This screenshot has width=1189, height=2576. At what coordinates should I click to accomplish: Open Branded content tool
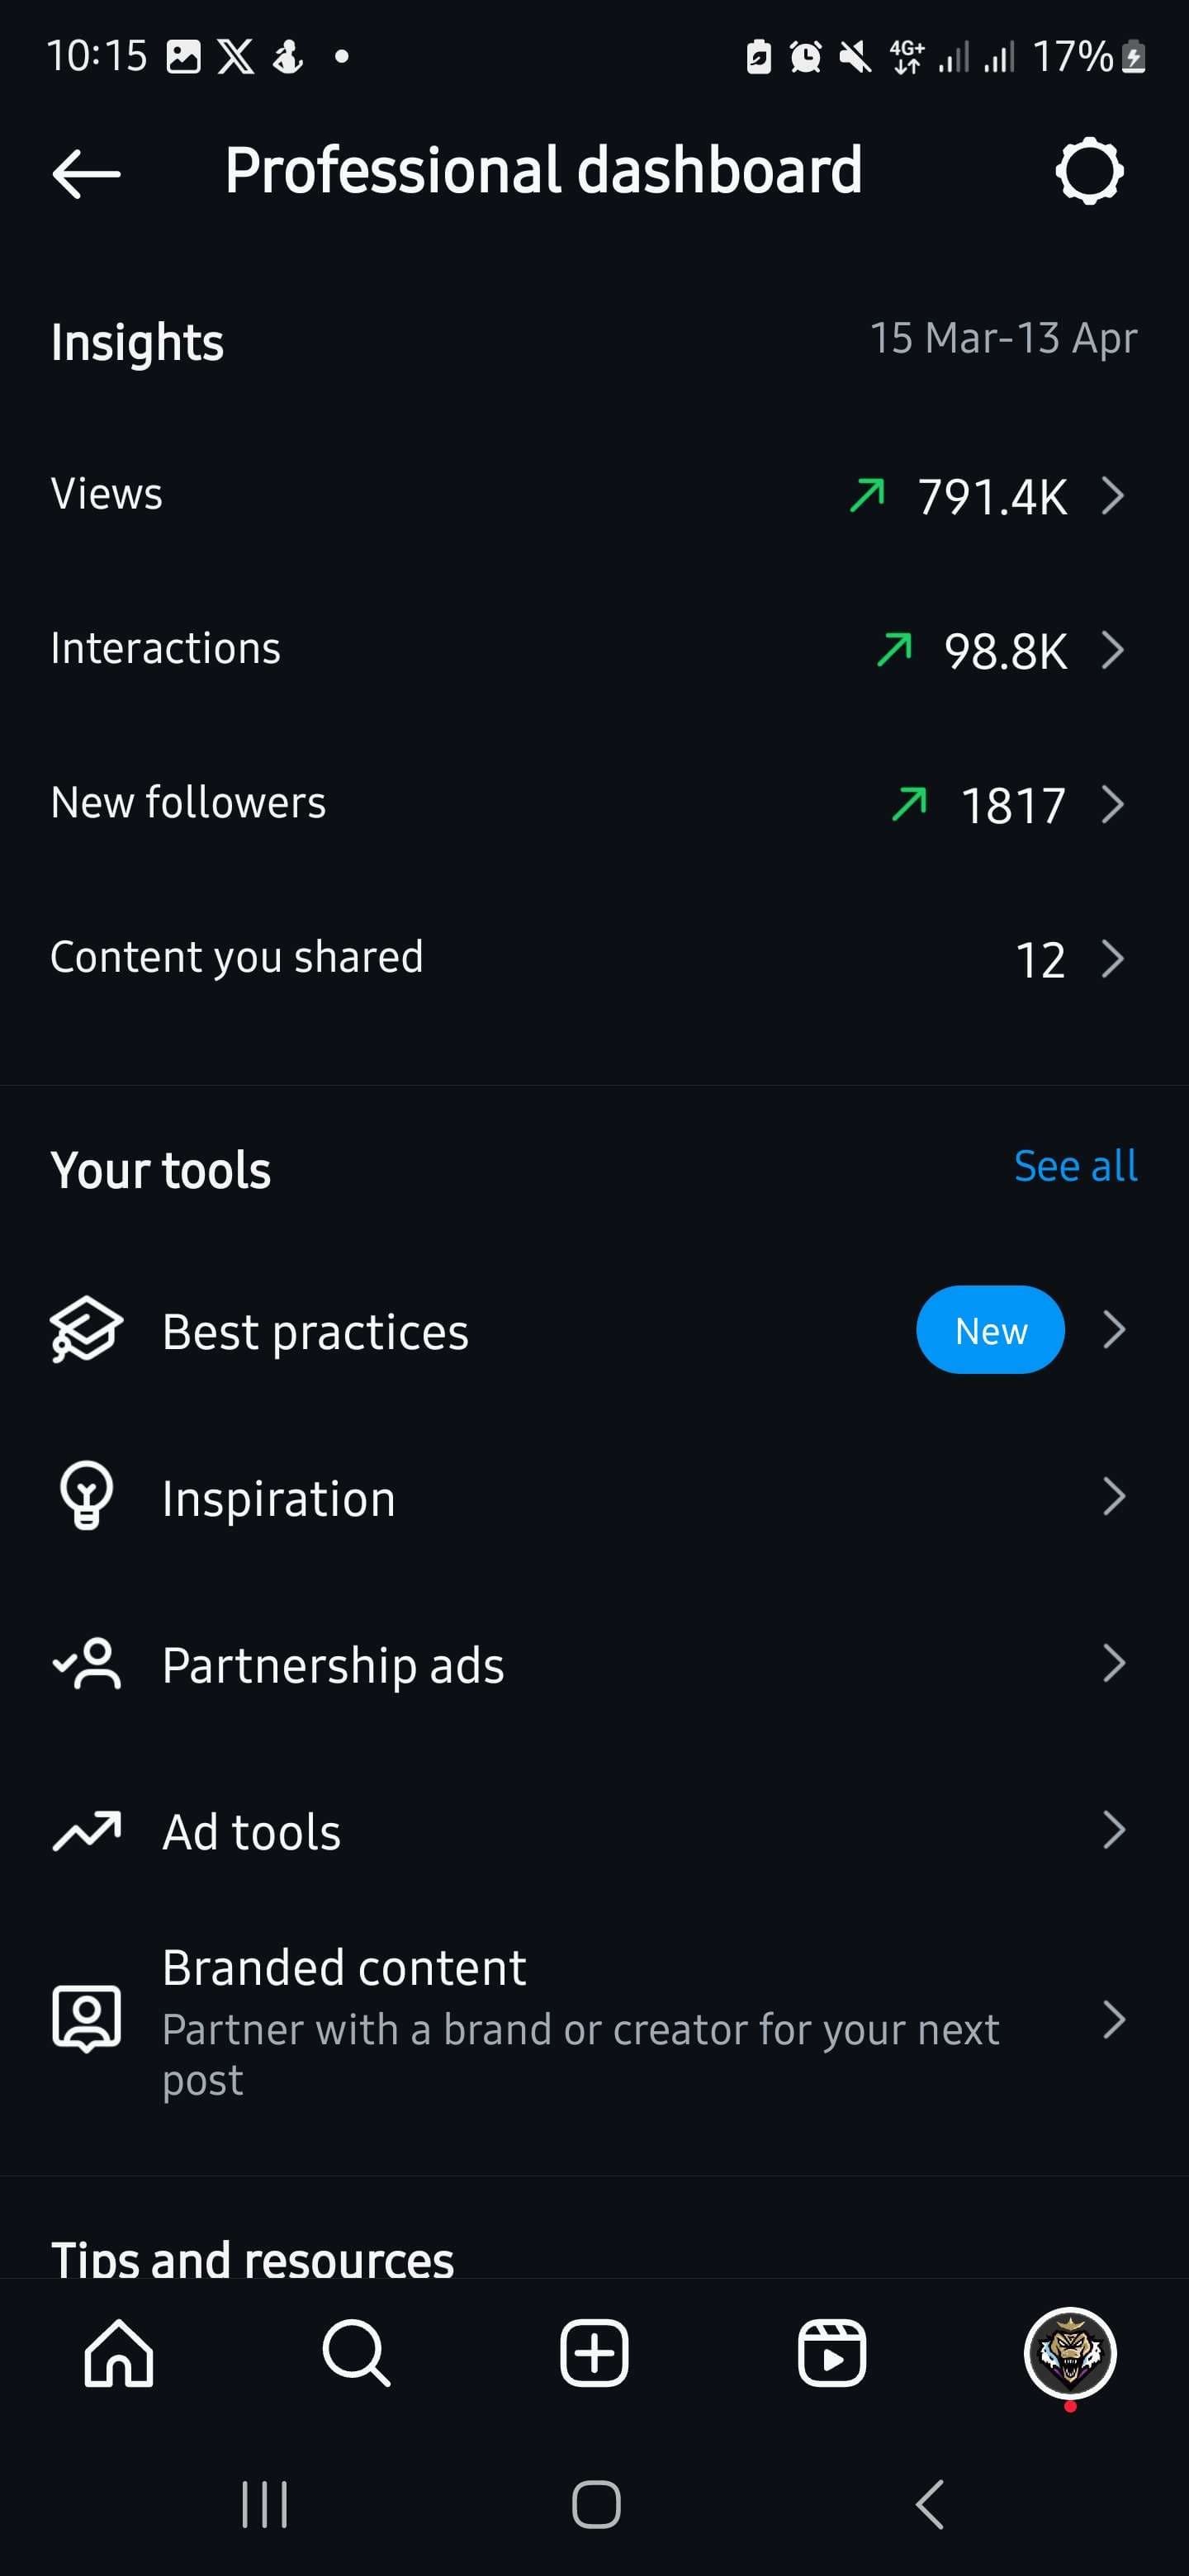tap(594, 2020)
